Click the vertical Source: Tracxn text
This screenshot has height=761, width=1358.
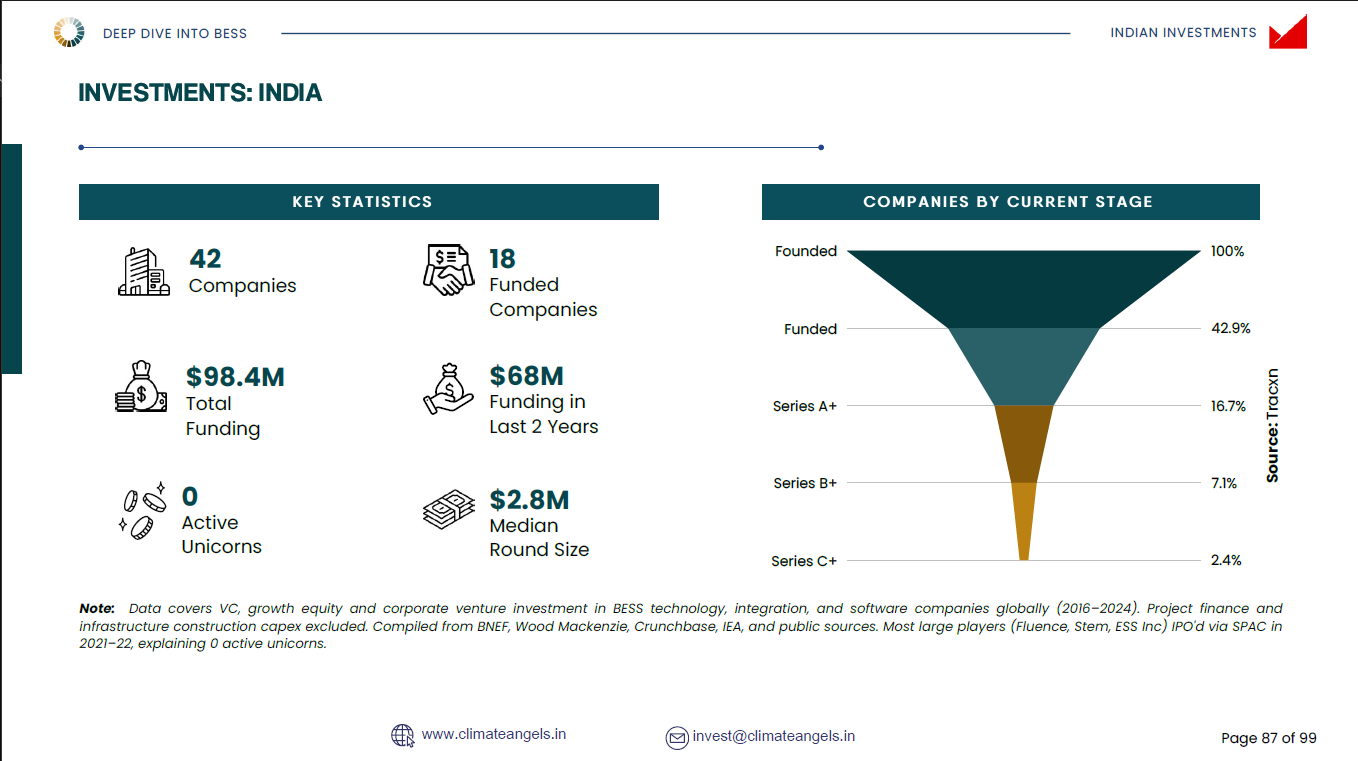1273,426
